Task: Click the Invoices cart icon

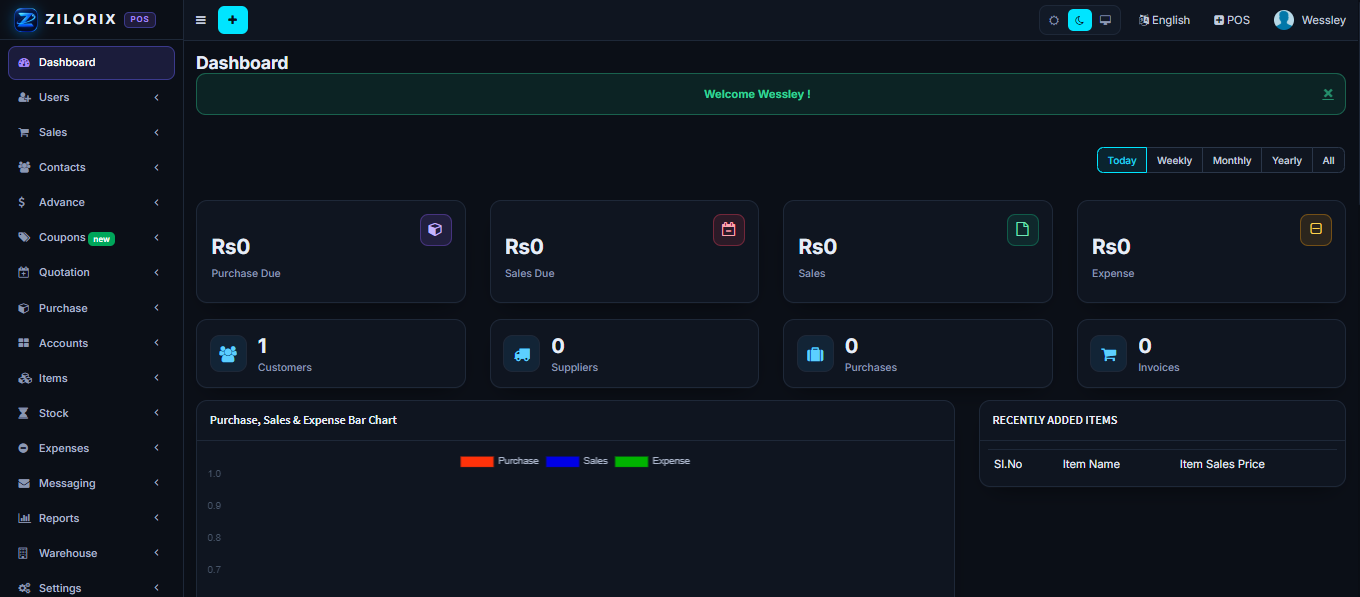Action: [1108, 354]
